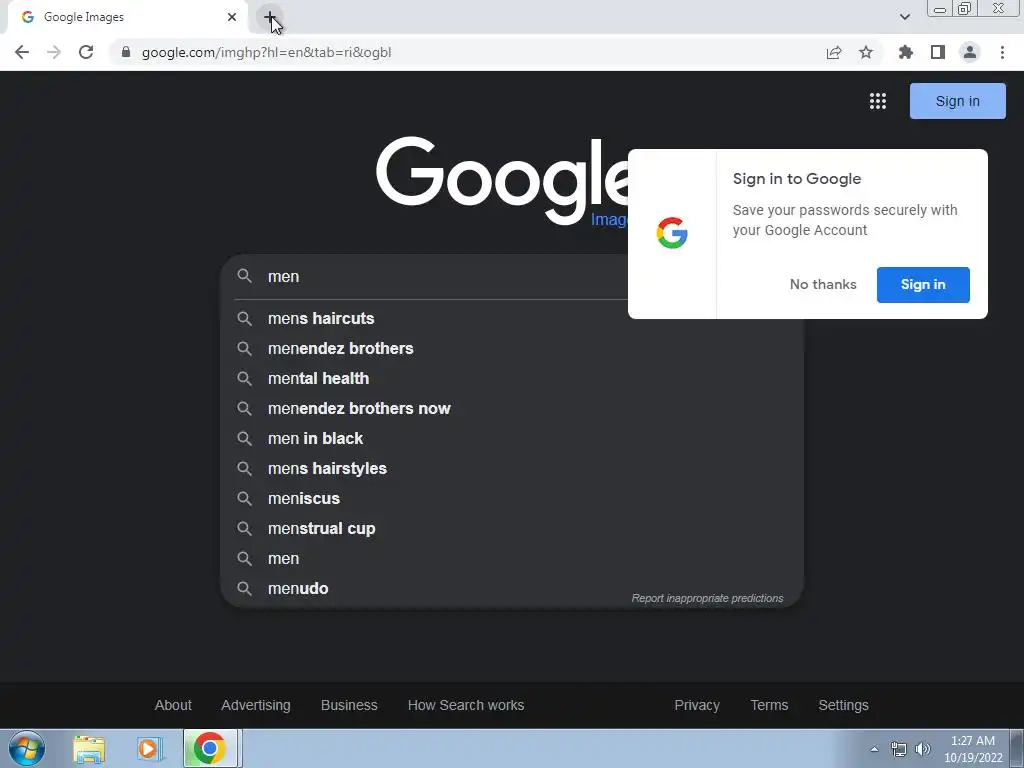Go back to the previous page
Viewport: 1024px width, 768px height.
pyautogui.click(x=22, y=52)
